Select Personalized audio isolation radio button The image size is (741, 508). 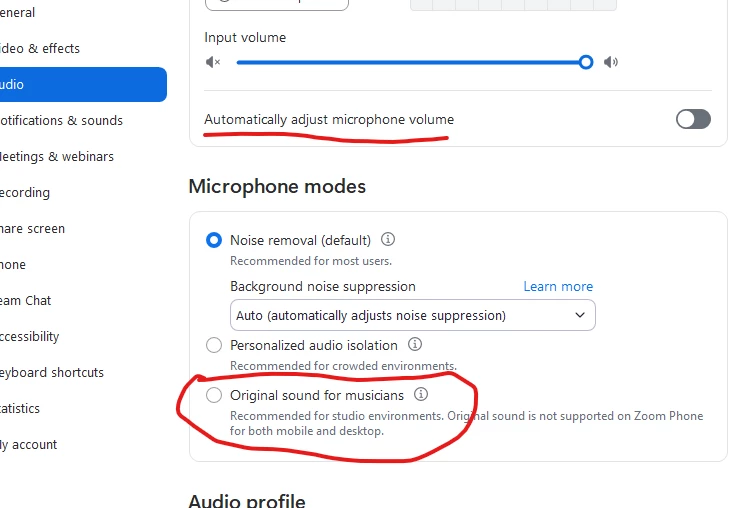click(x=214, y=345)
